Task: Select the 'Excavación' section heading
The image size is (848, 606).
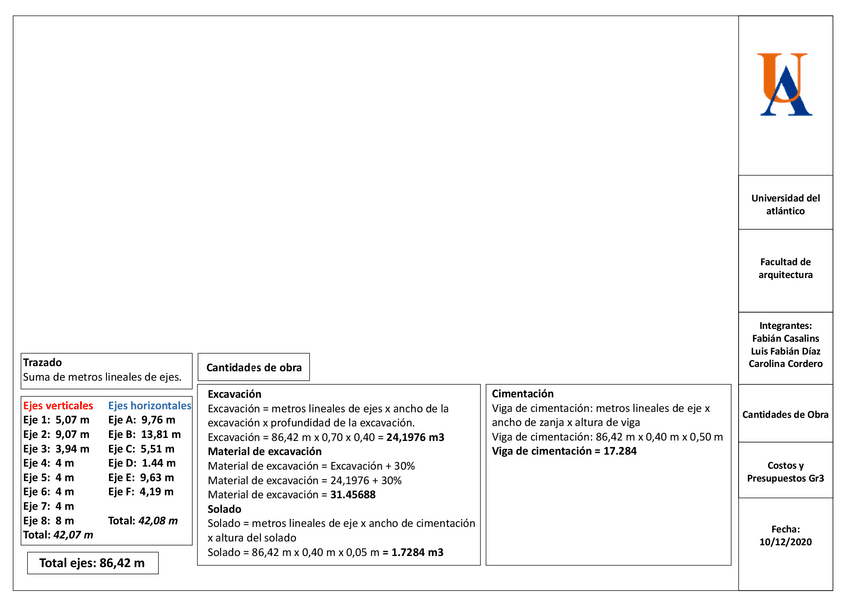Action: [x=234, y=394]
